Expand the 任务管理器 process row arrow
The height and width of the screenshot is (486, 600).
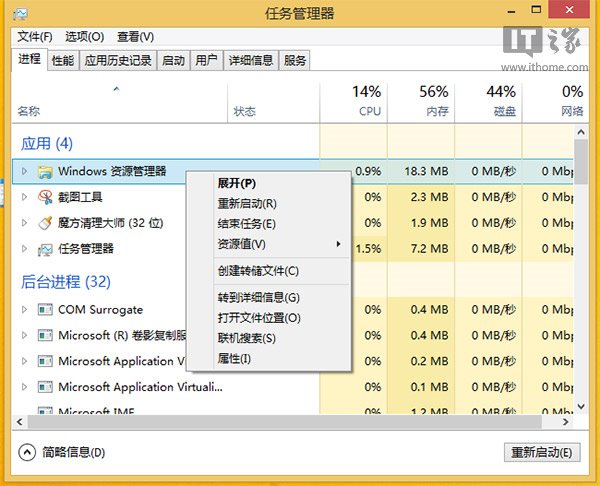[x=24, y=249]
